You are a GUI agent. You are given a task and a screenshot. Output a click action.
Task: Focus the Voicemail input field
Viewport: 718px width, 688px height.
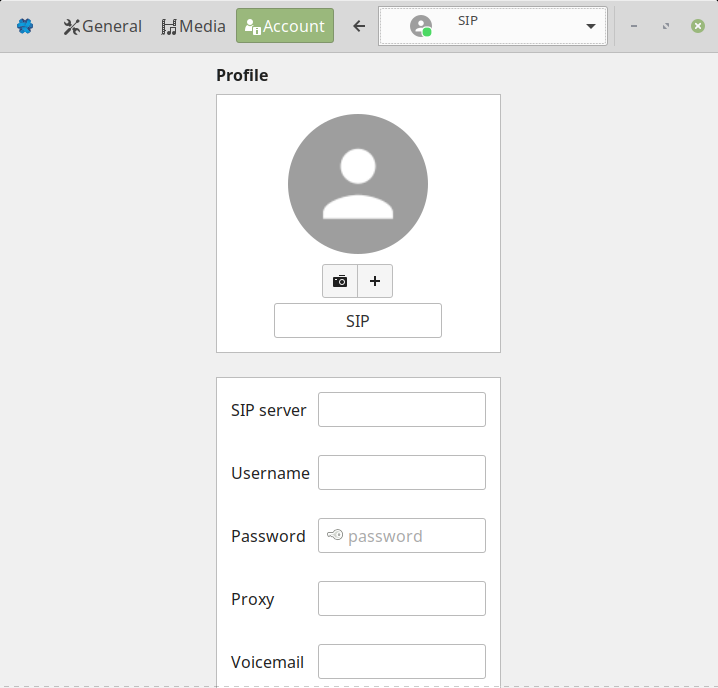click(402, 661)
